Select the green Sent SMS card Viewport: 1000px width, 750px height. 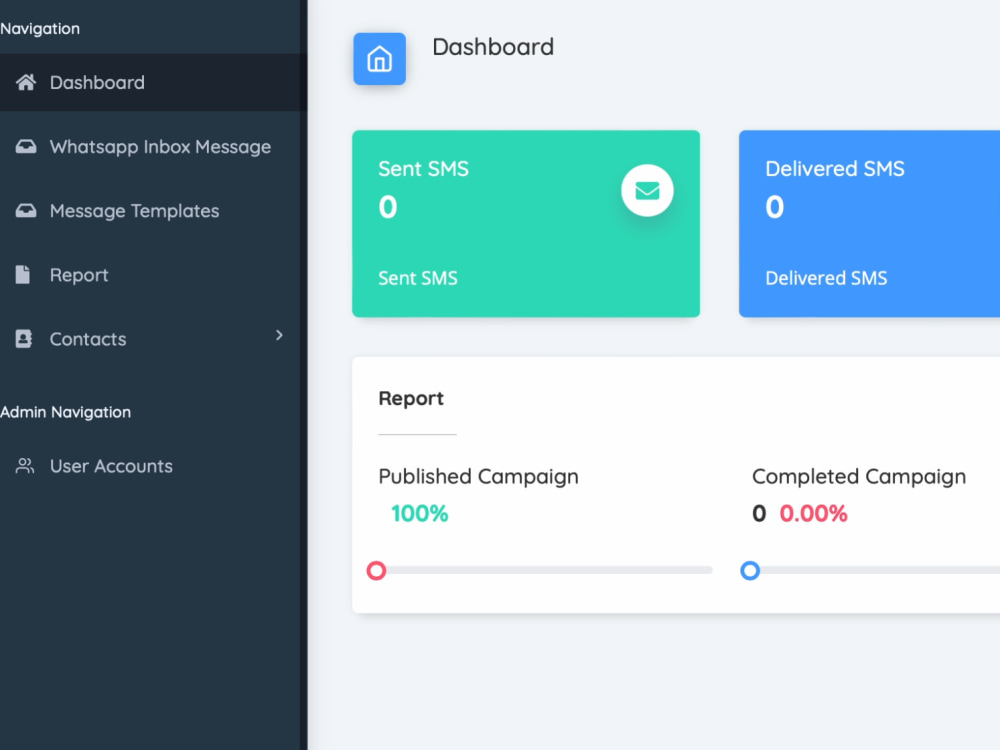(x=526, y=224)
